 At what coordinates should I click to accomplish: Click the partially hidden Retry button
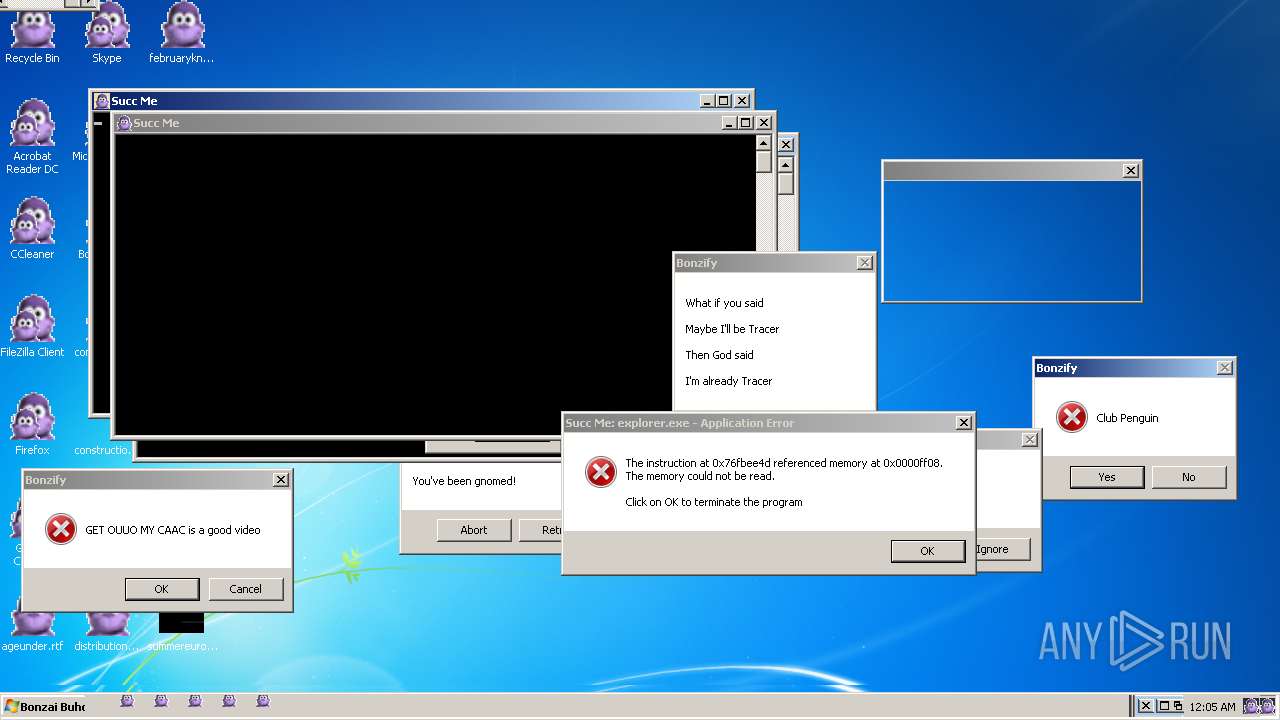540,530
